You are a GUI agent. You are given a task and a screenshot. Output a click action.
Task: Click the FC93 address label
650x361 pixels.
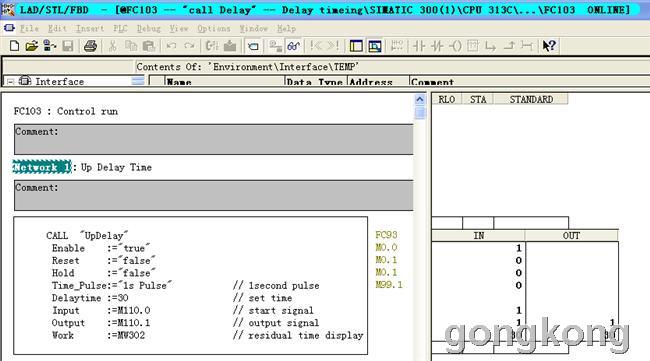(386, 235)
